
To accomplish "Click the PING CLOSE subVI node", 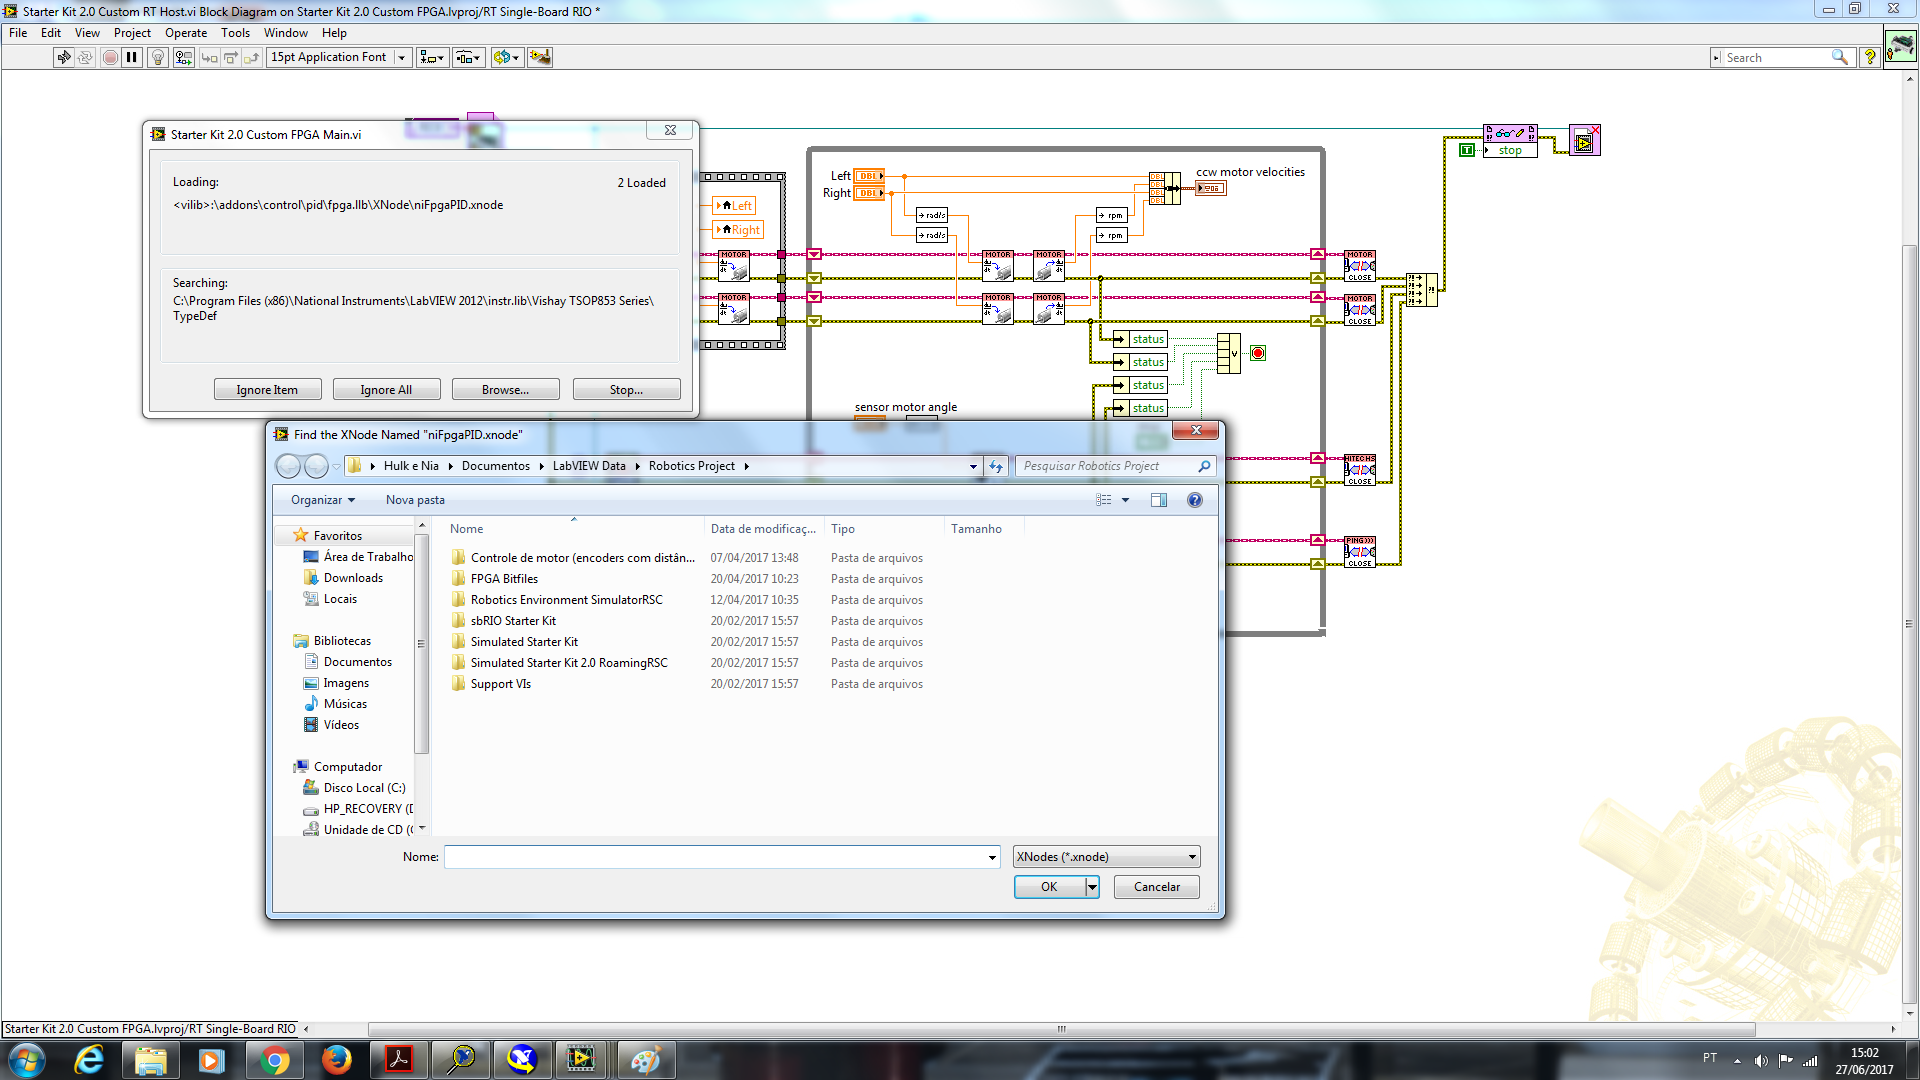I will pos(1359,552).
